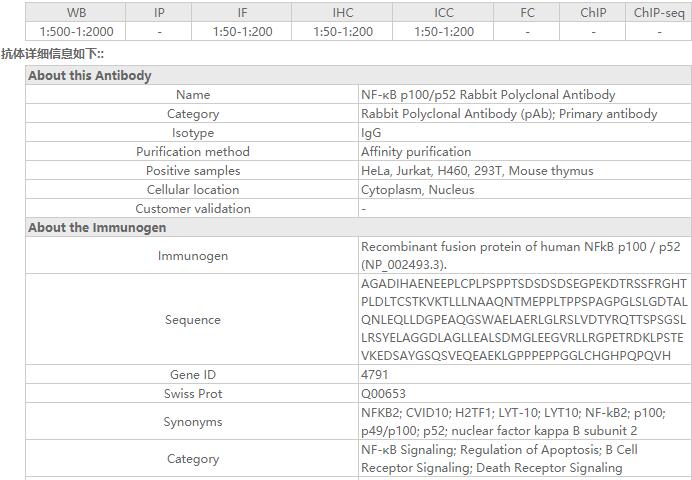Click the amino acid sequence text block

[524, 320]
